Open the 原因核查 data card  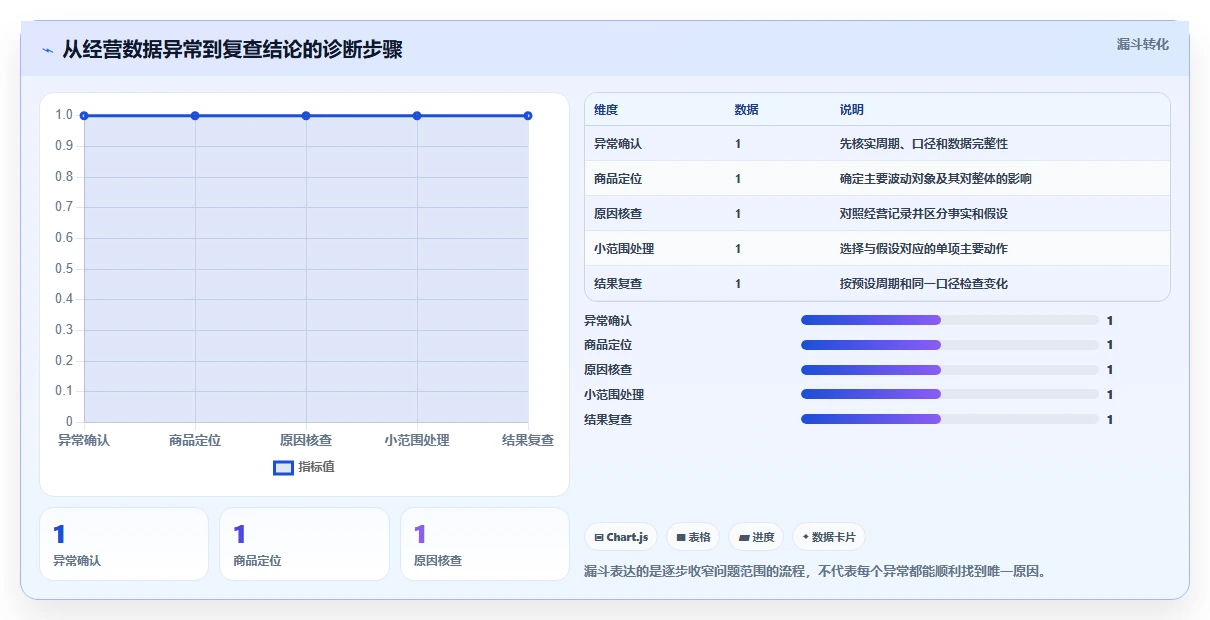click(485, 544)
